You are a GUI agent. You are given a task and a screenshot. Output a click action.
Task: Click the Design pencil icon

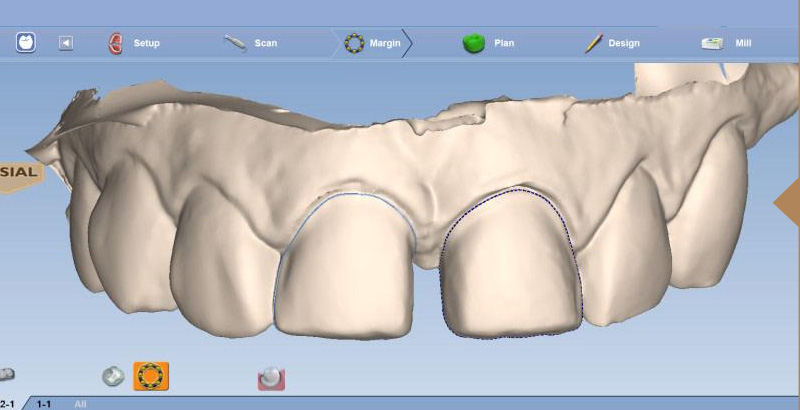click(x=593, y=43)
